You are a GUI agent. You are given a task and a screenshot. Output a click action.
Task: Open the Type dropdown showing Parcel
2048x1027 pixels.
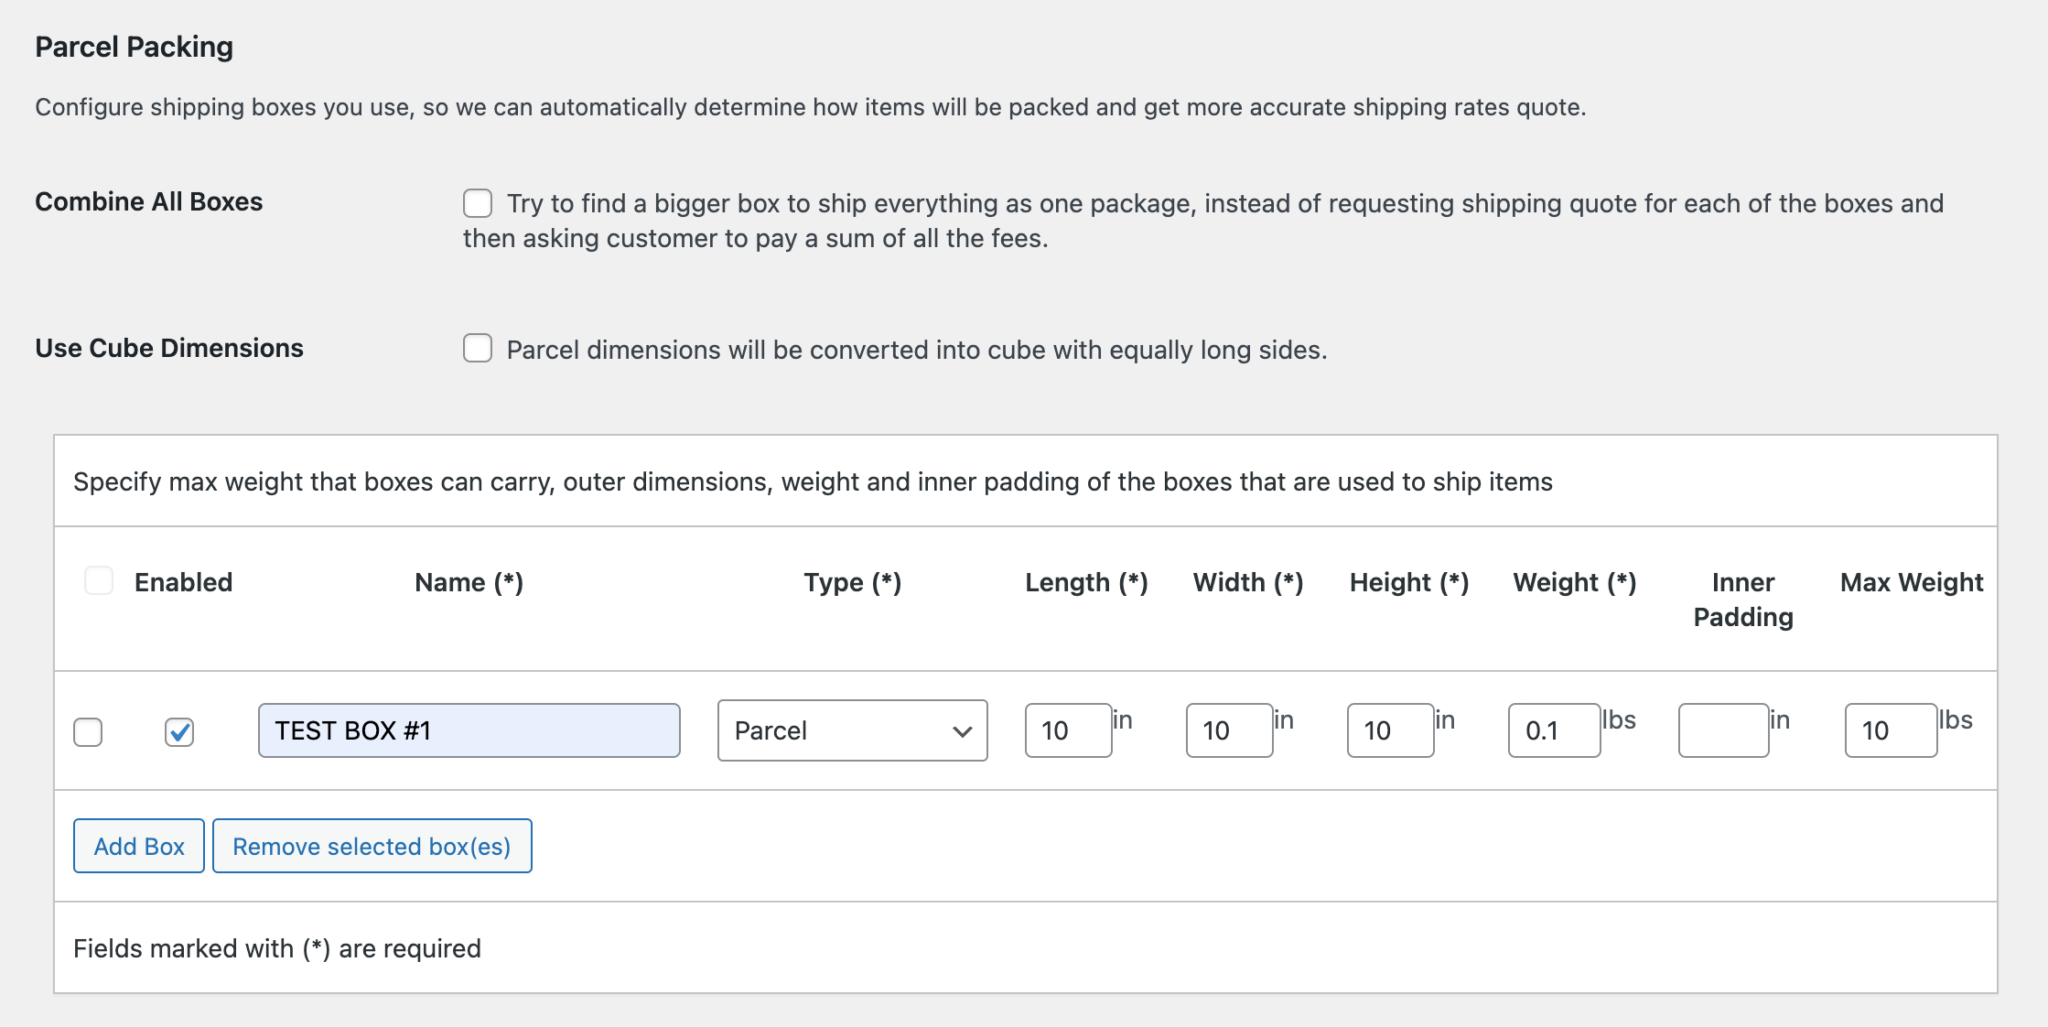(x=851, y=730)
